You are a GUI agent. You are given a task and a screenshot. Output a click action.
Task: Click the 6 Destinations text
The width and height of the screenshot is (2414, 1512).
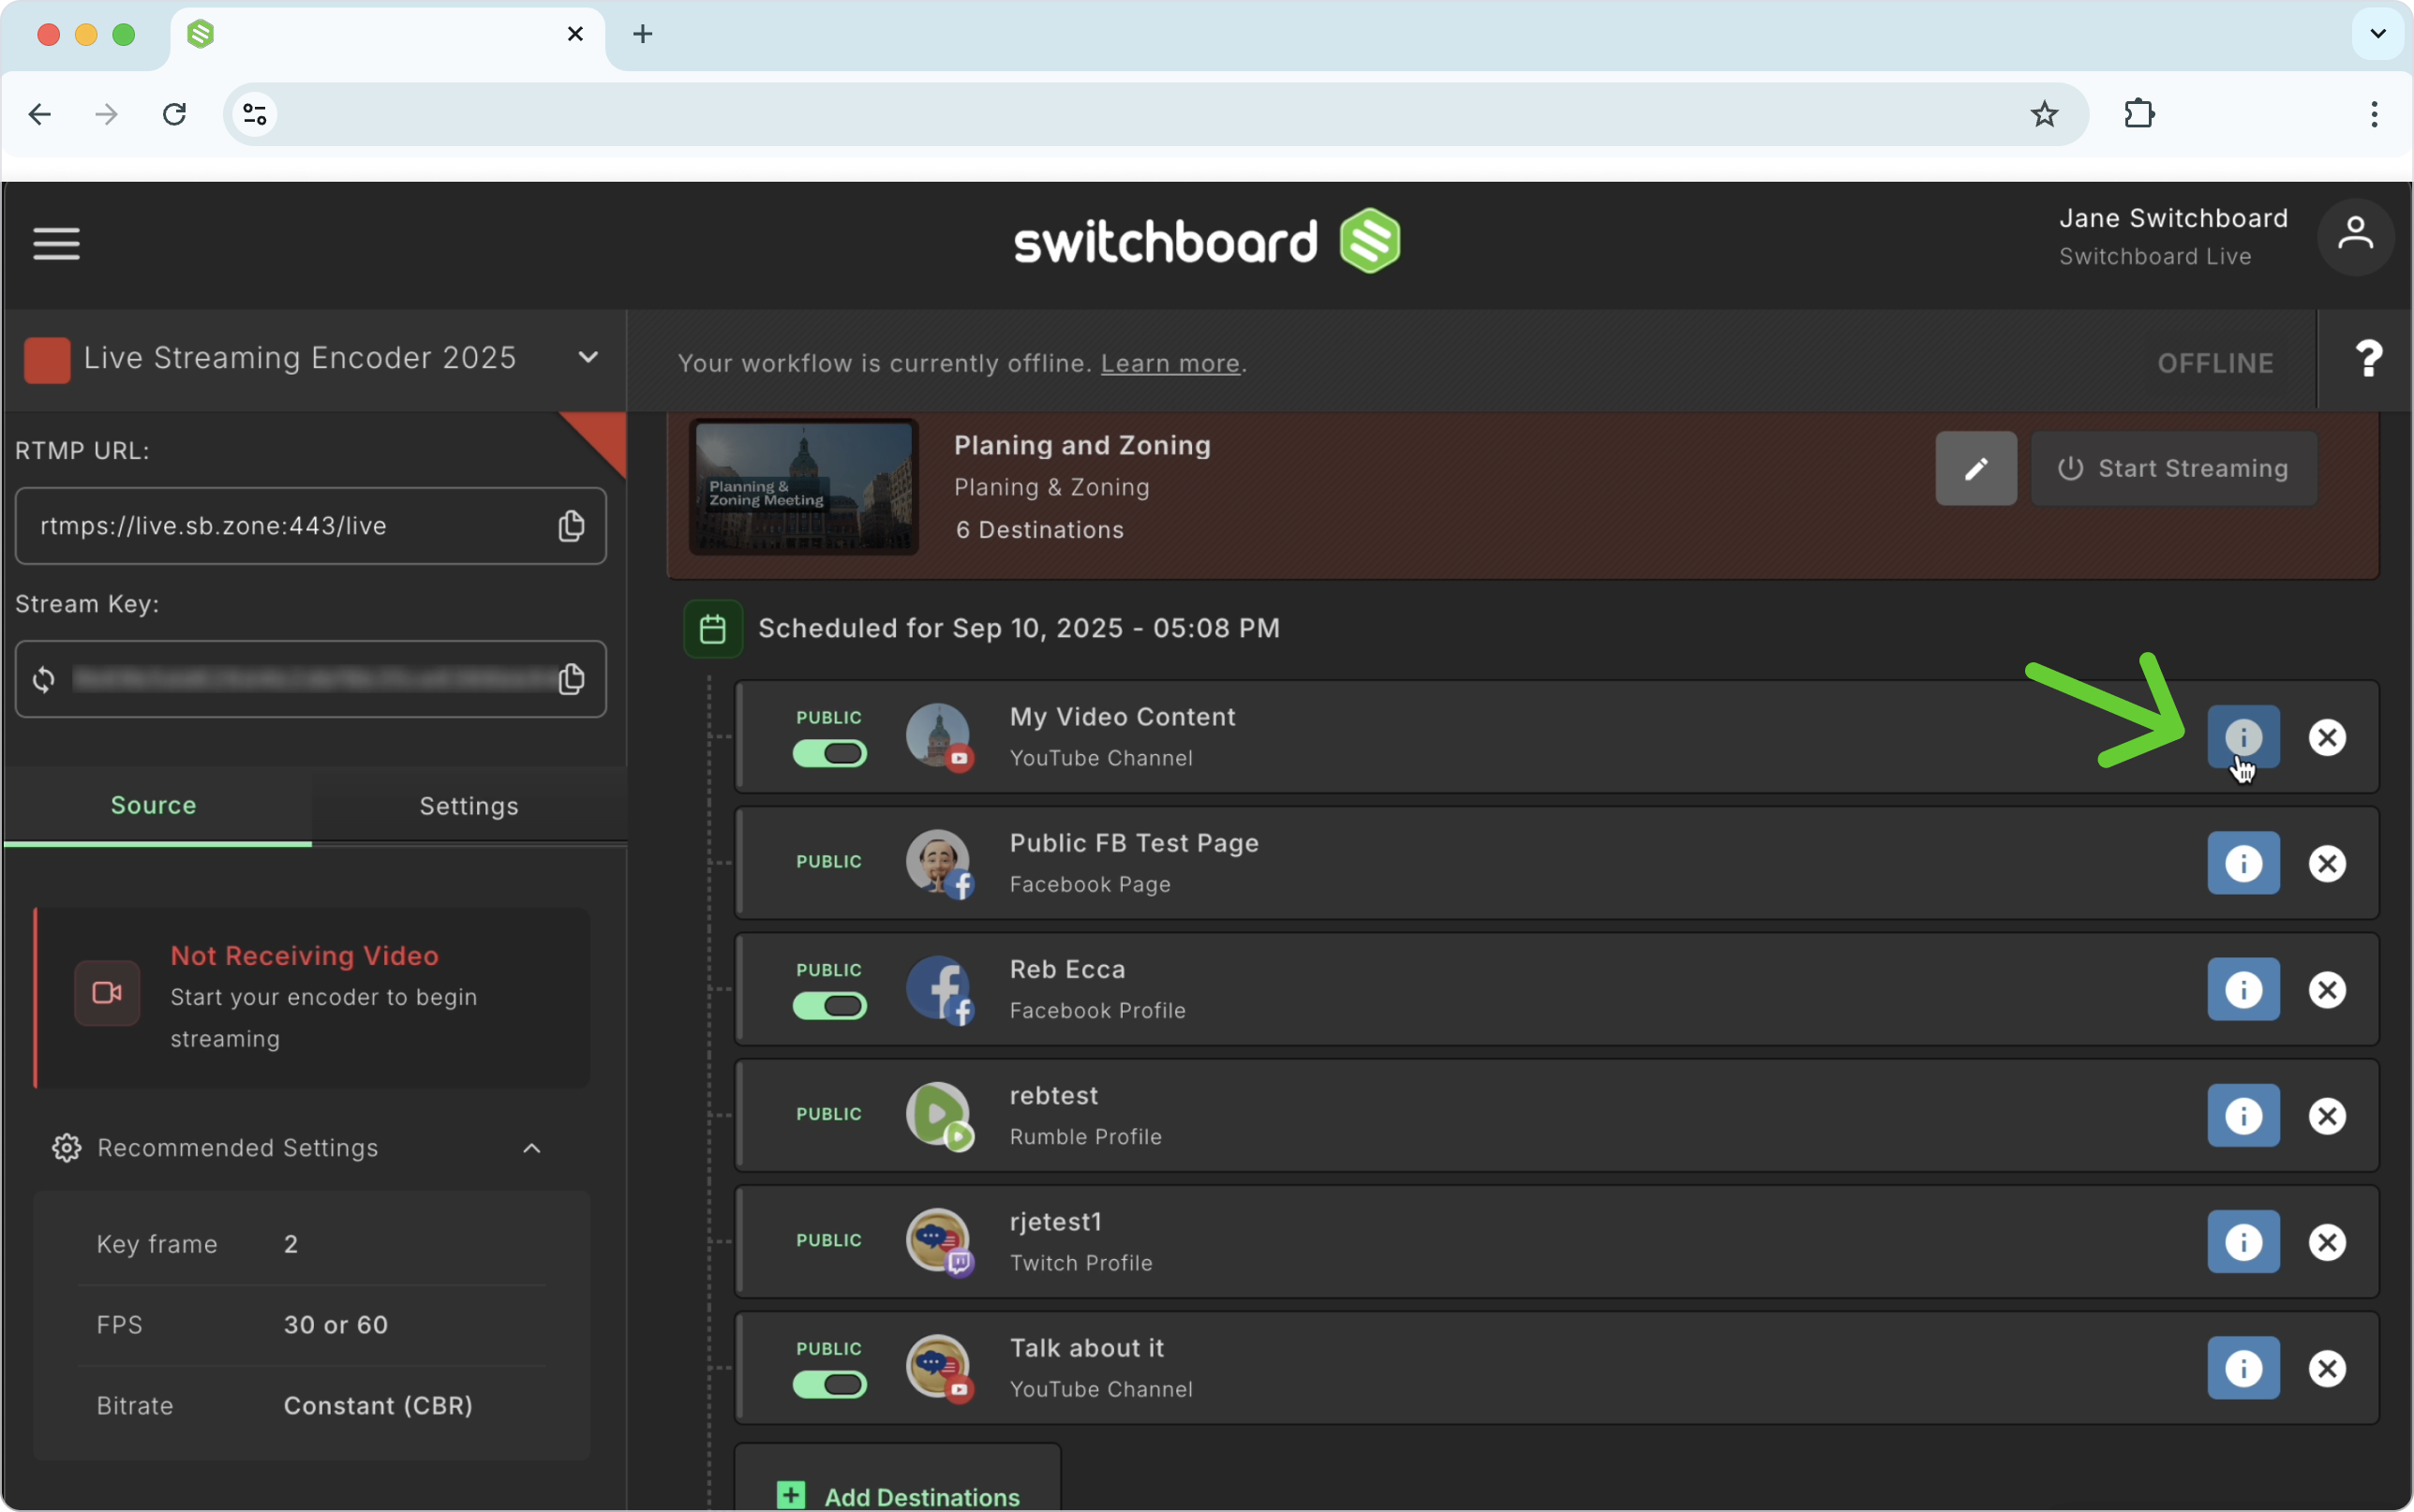[x=1040, y=530]
